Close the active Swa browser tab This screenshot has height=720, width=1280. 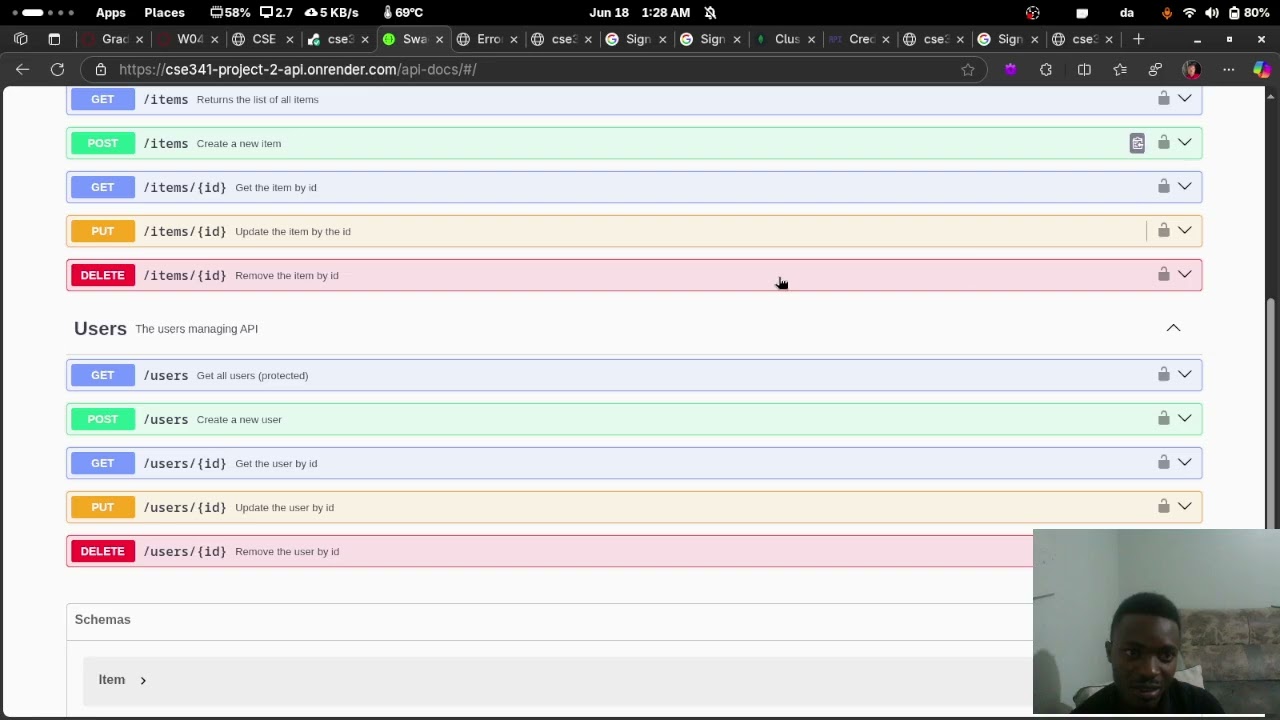439,39
